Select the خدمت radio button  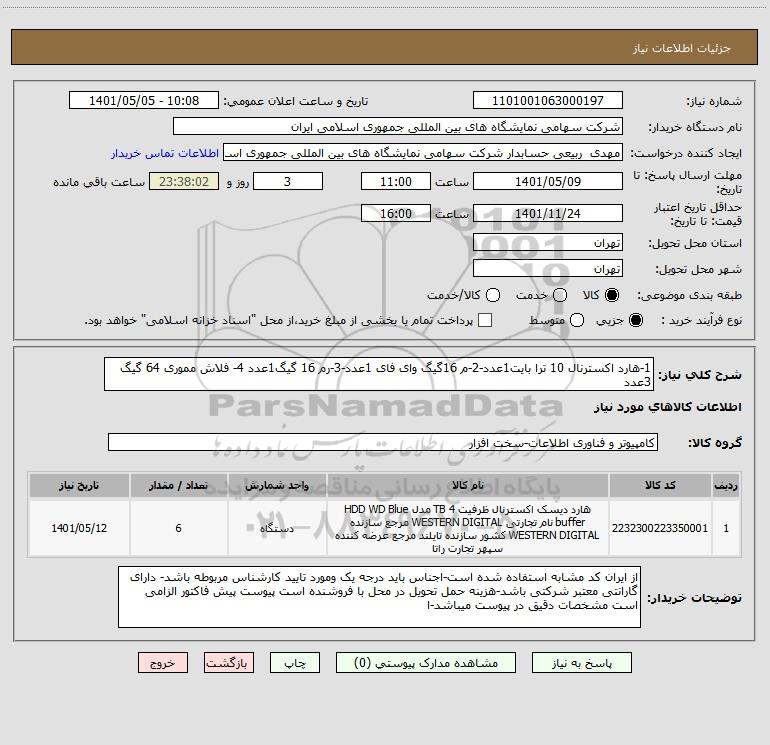coord(560,295)
